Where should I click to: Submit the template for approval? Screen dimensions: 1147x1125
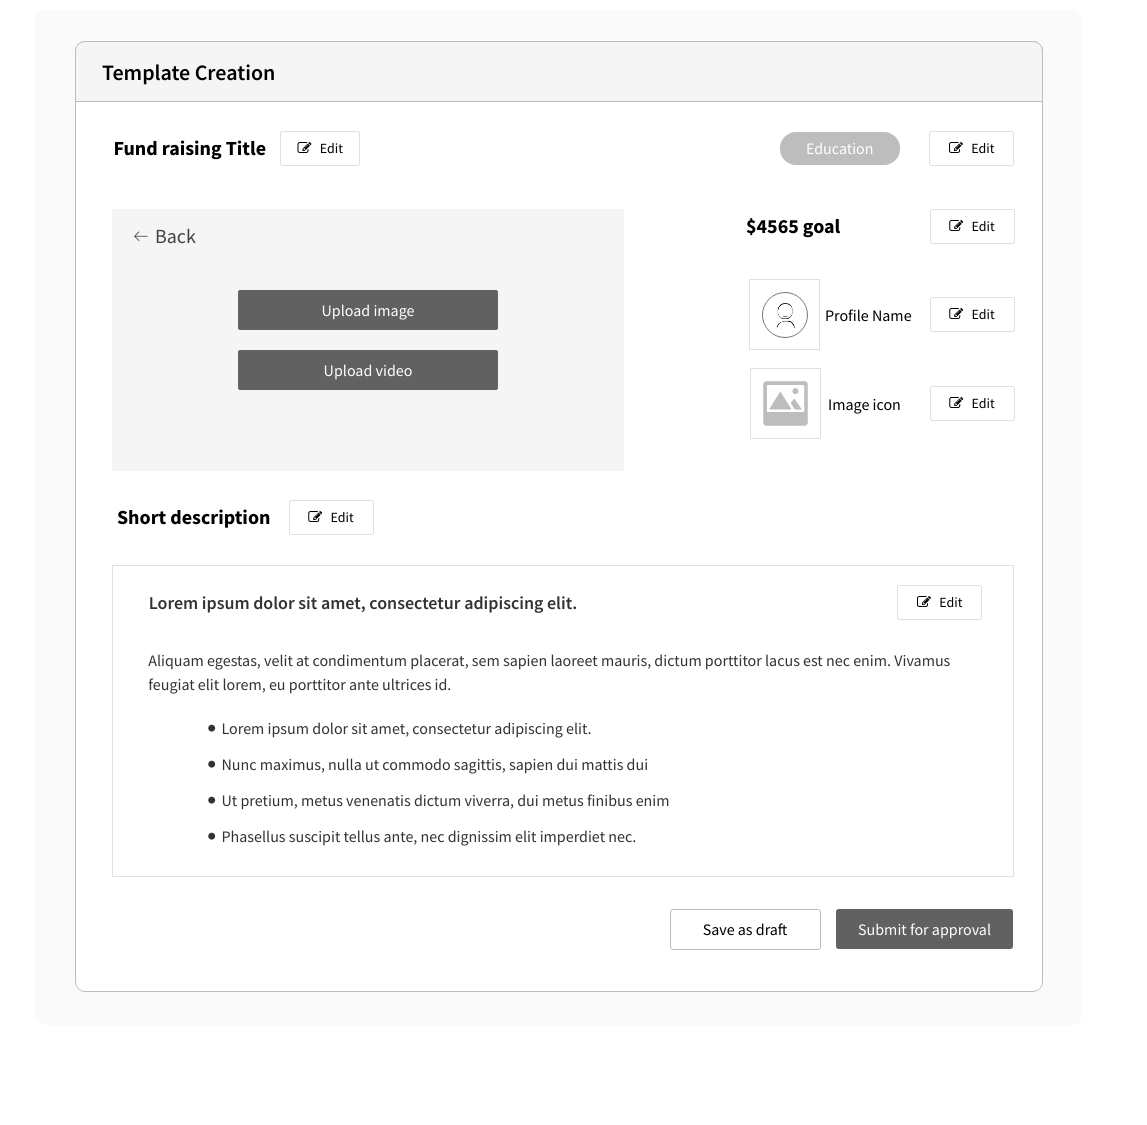924,929
